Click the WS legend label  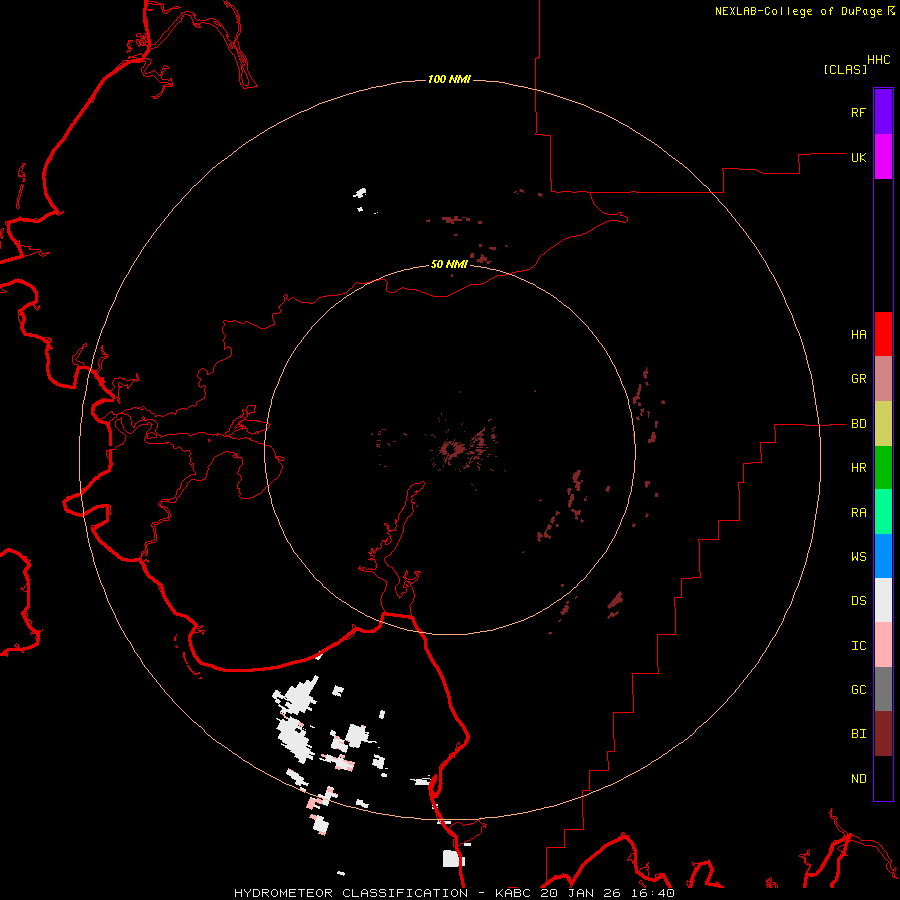(859, 557)
